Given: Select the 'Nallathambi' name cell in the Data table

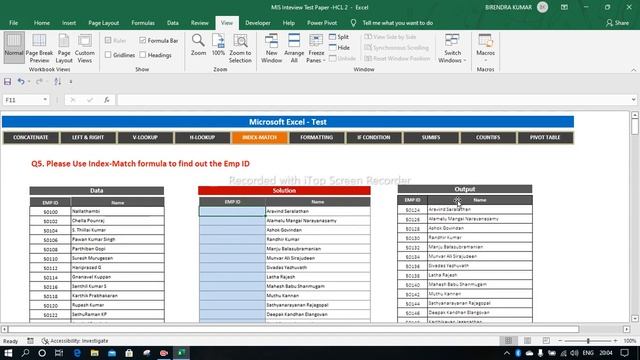Looking at the screenshot, I should [x=118, y=211].
